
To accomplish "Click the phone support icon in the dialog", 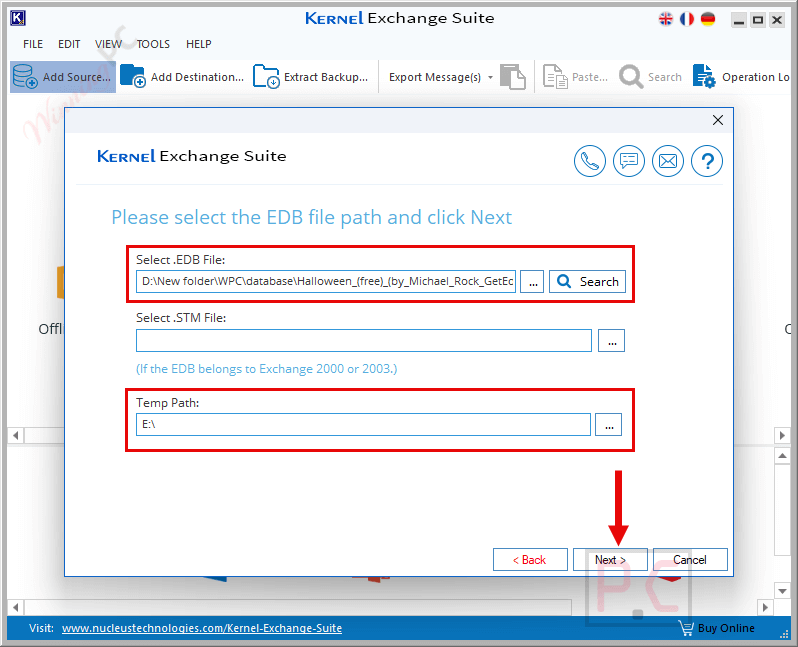I will (x=590, y=161).
